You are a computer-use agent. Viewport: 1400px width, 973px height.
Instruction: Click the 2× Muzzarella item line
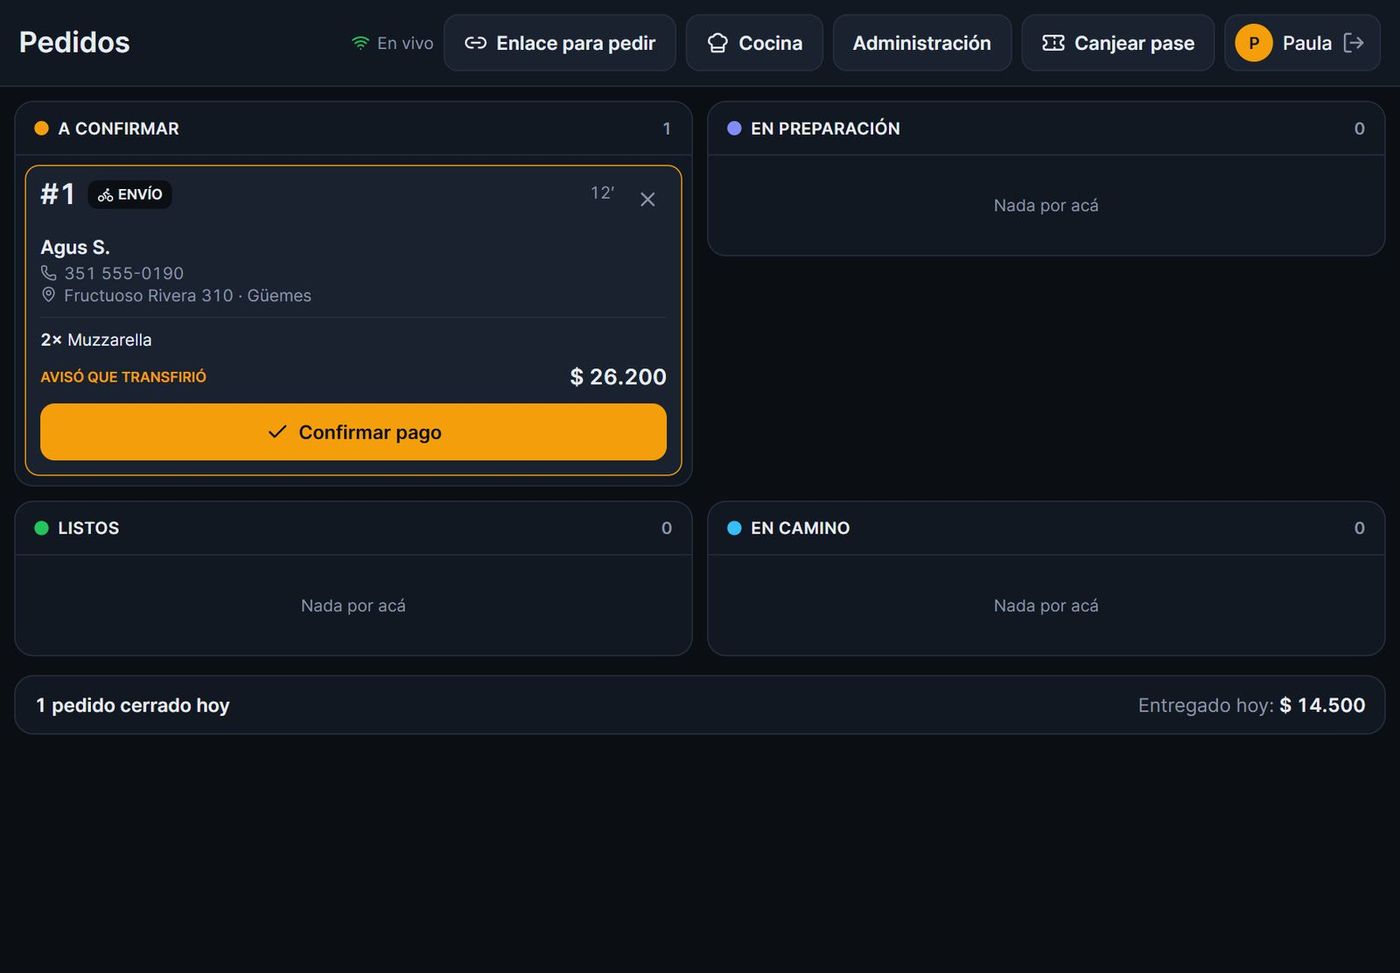point(96,340)
